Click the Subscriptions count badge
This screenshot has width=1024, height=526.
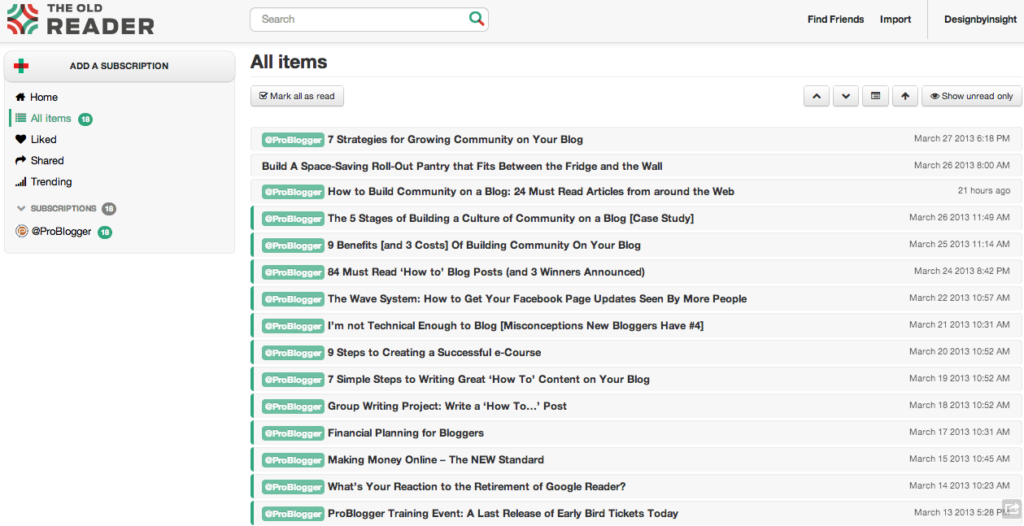(109, 208)
